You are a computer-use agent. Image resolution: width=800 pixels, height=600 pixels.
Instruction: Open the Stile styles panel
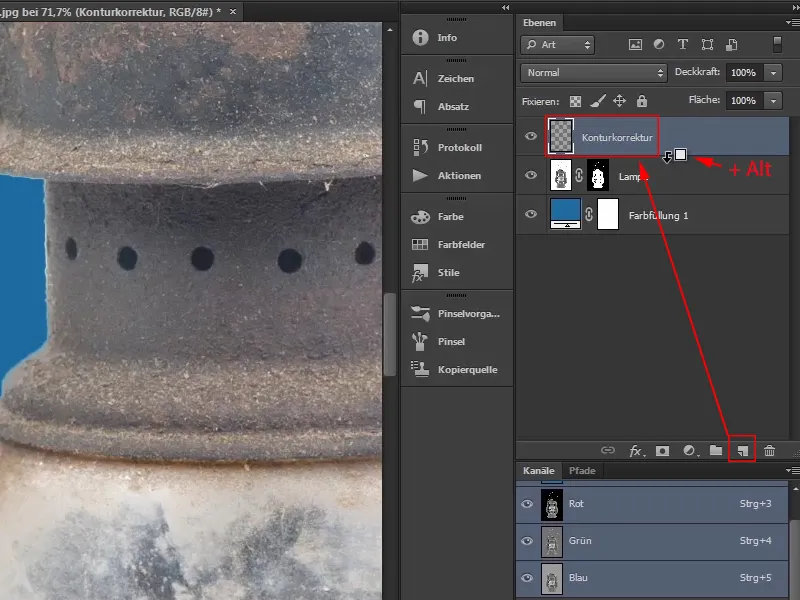point(435,273)
